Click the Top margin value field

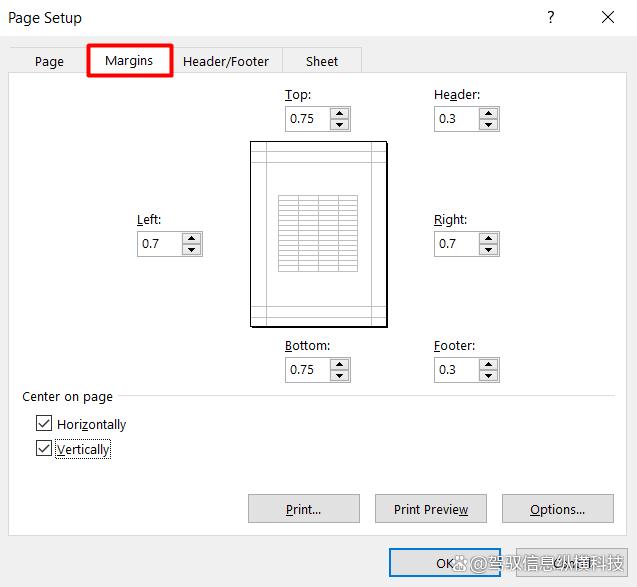pyautogui.click(x=308, y=119)
